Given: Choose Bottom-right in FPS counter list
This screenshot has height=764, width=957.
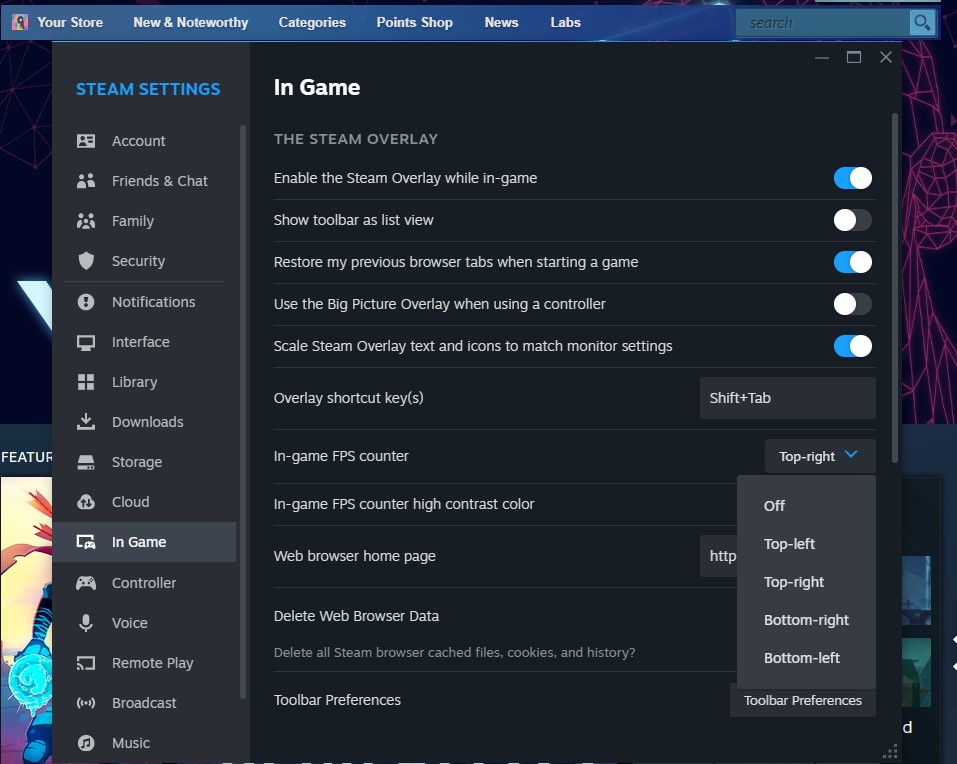Looking at the screenshot, I should [x=806, y=620].
